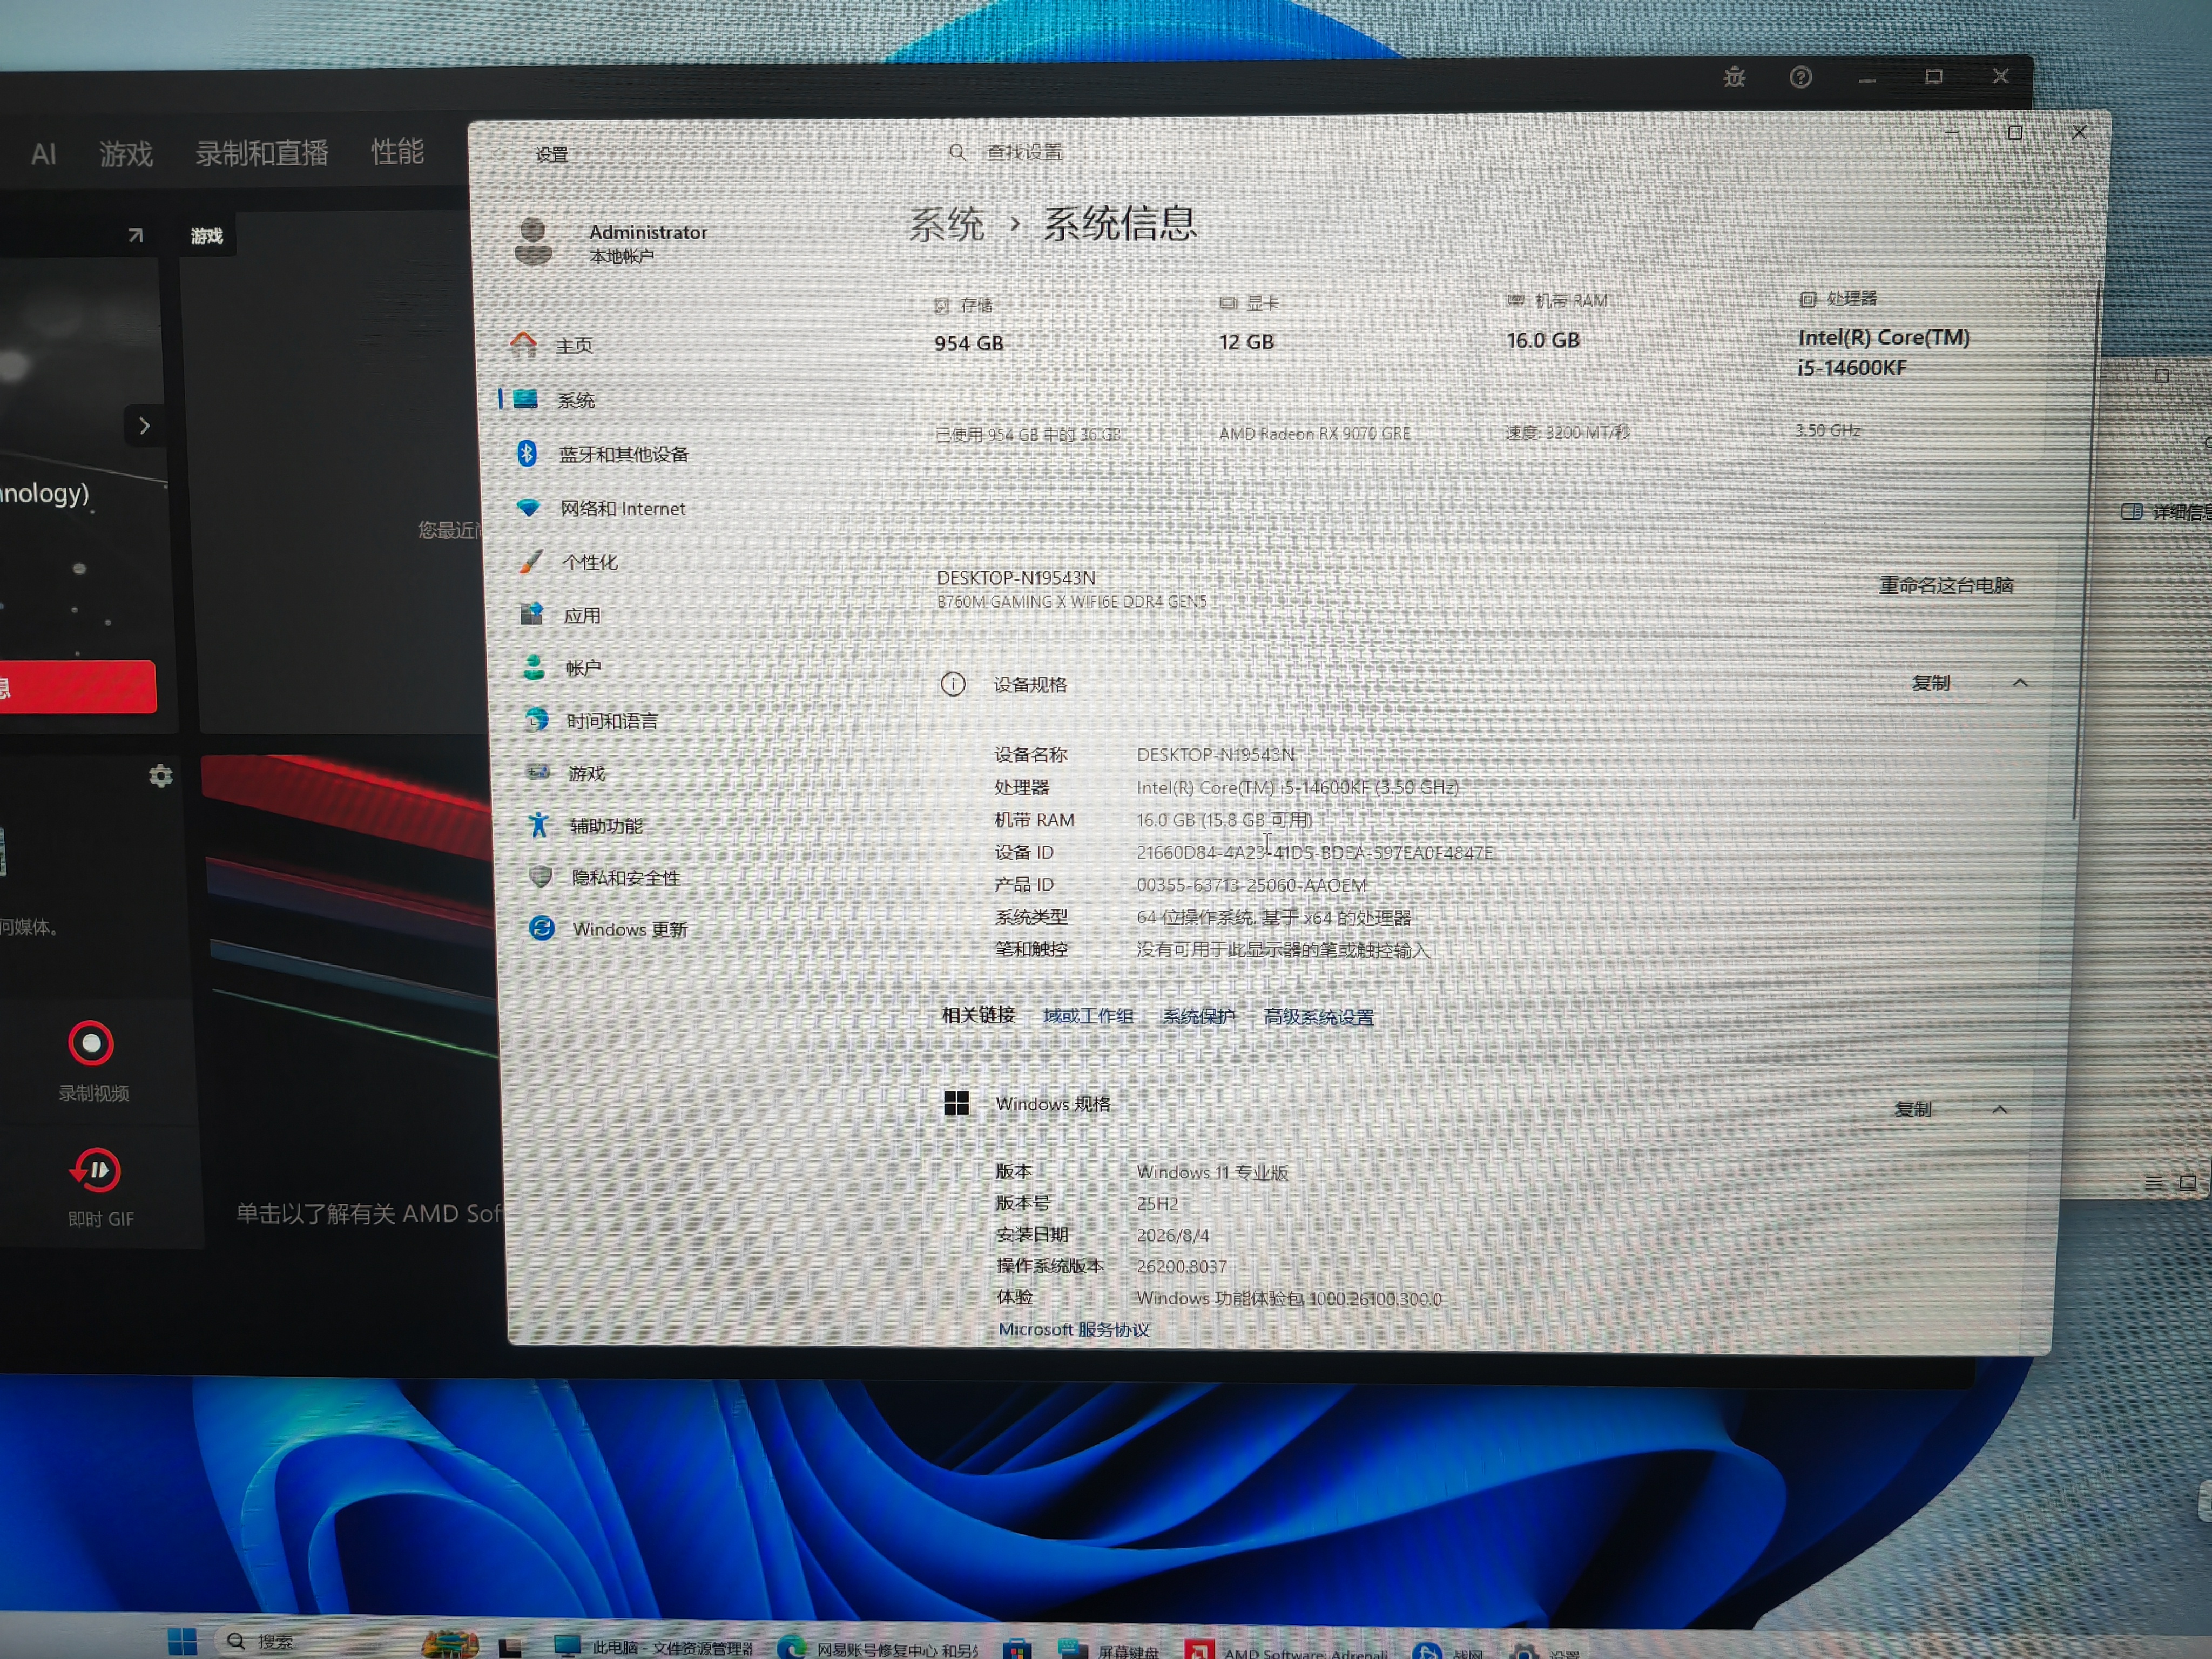Click 系统 in the breadcrumb title
Screen dimensions: 2212x1659
click(x=946, y=224)
